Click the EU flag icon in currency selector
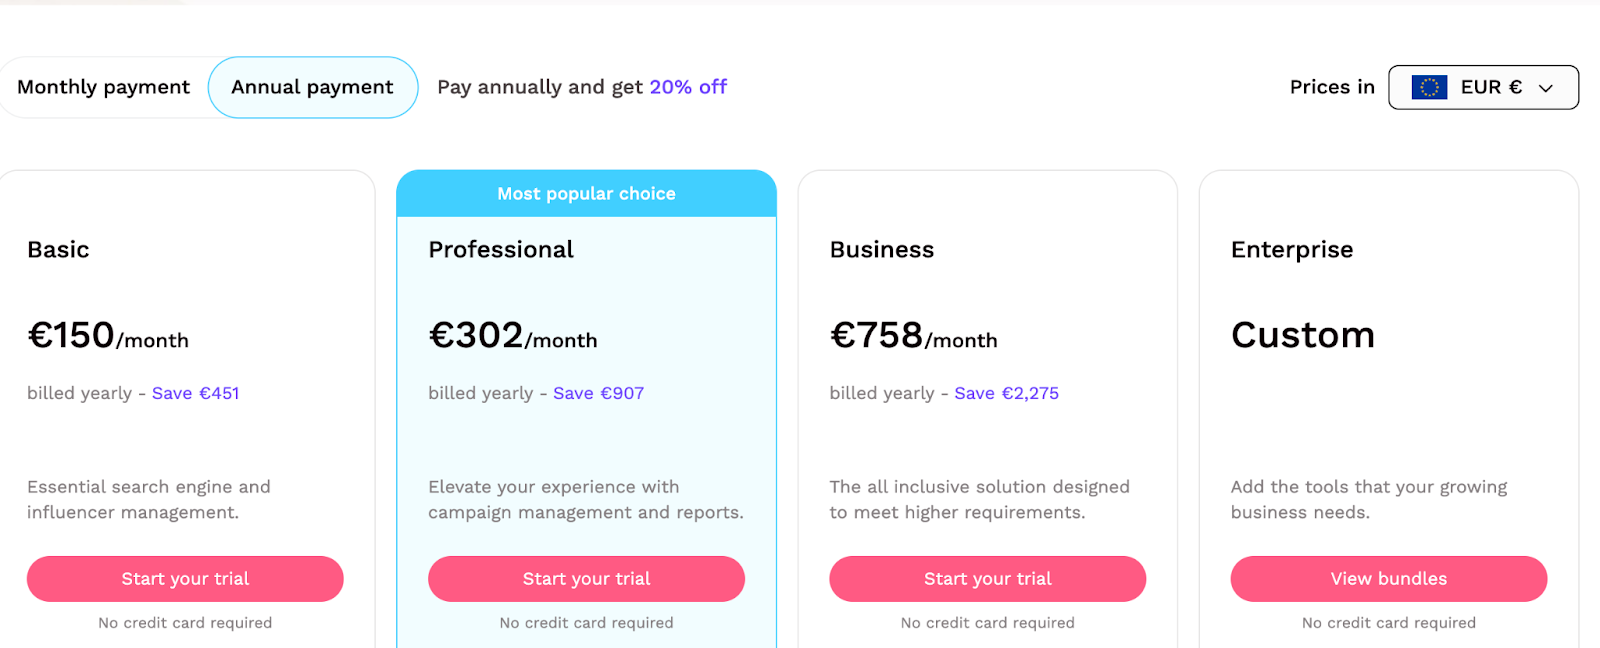 [1429, 88]
